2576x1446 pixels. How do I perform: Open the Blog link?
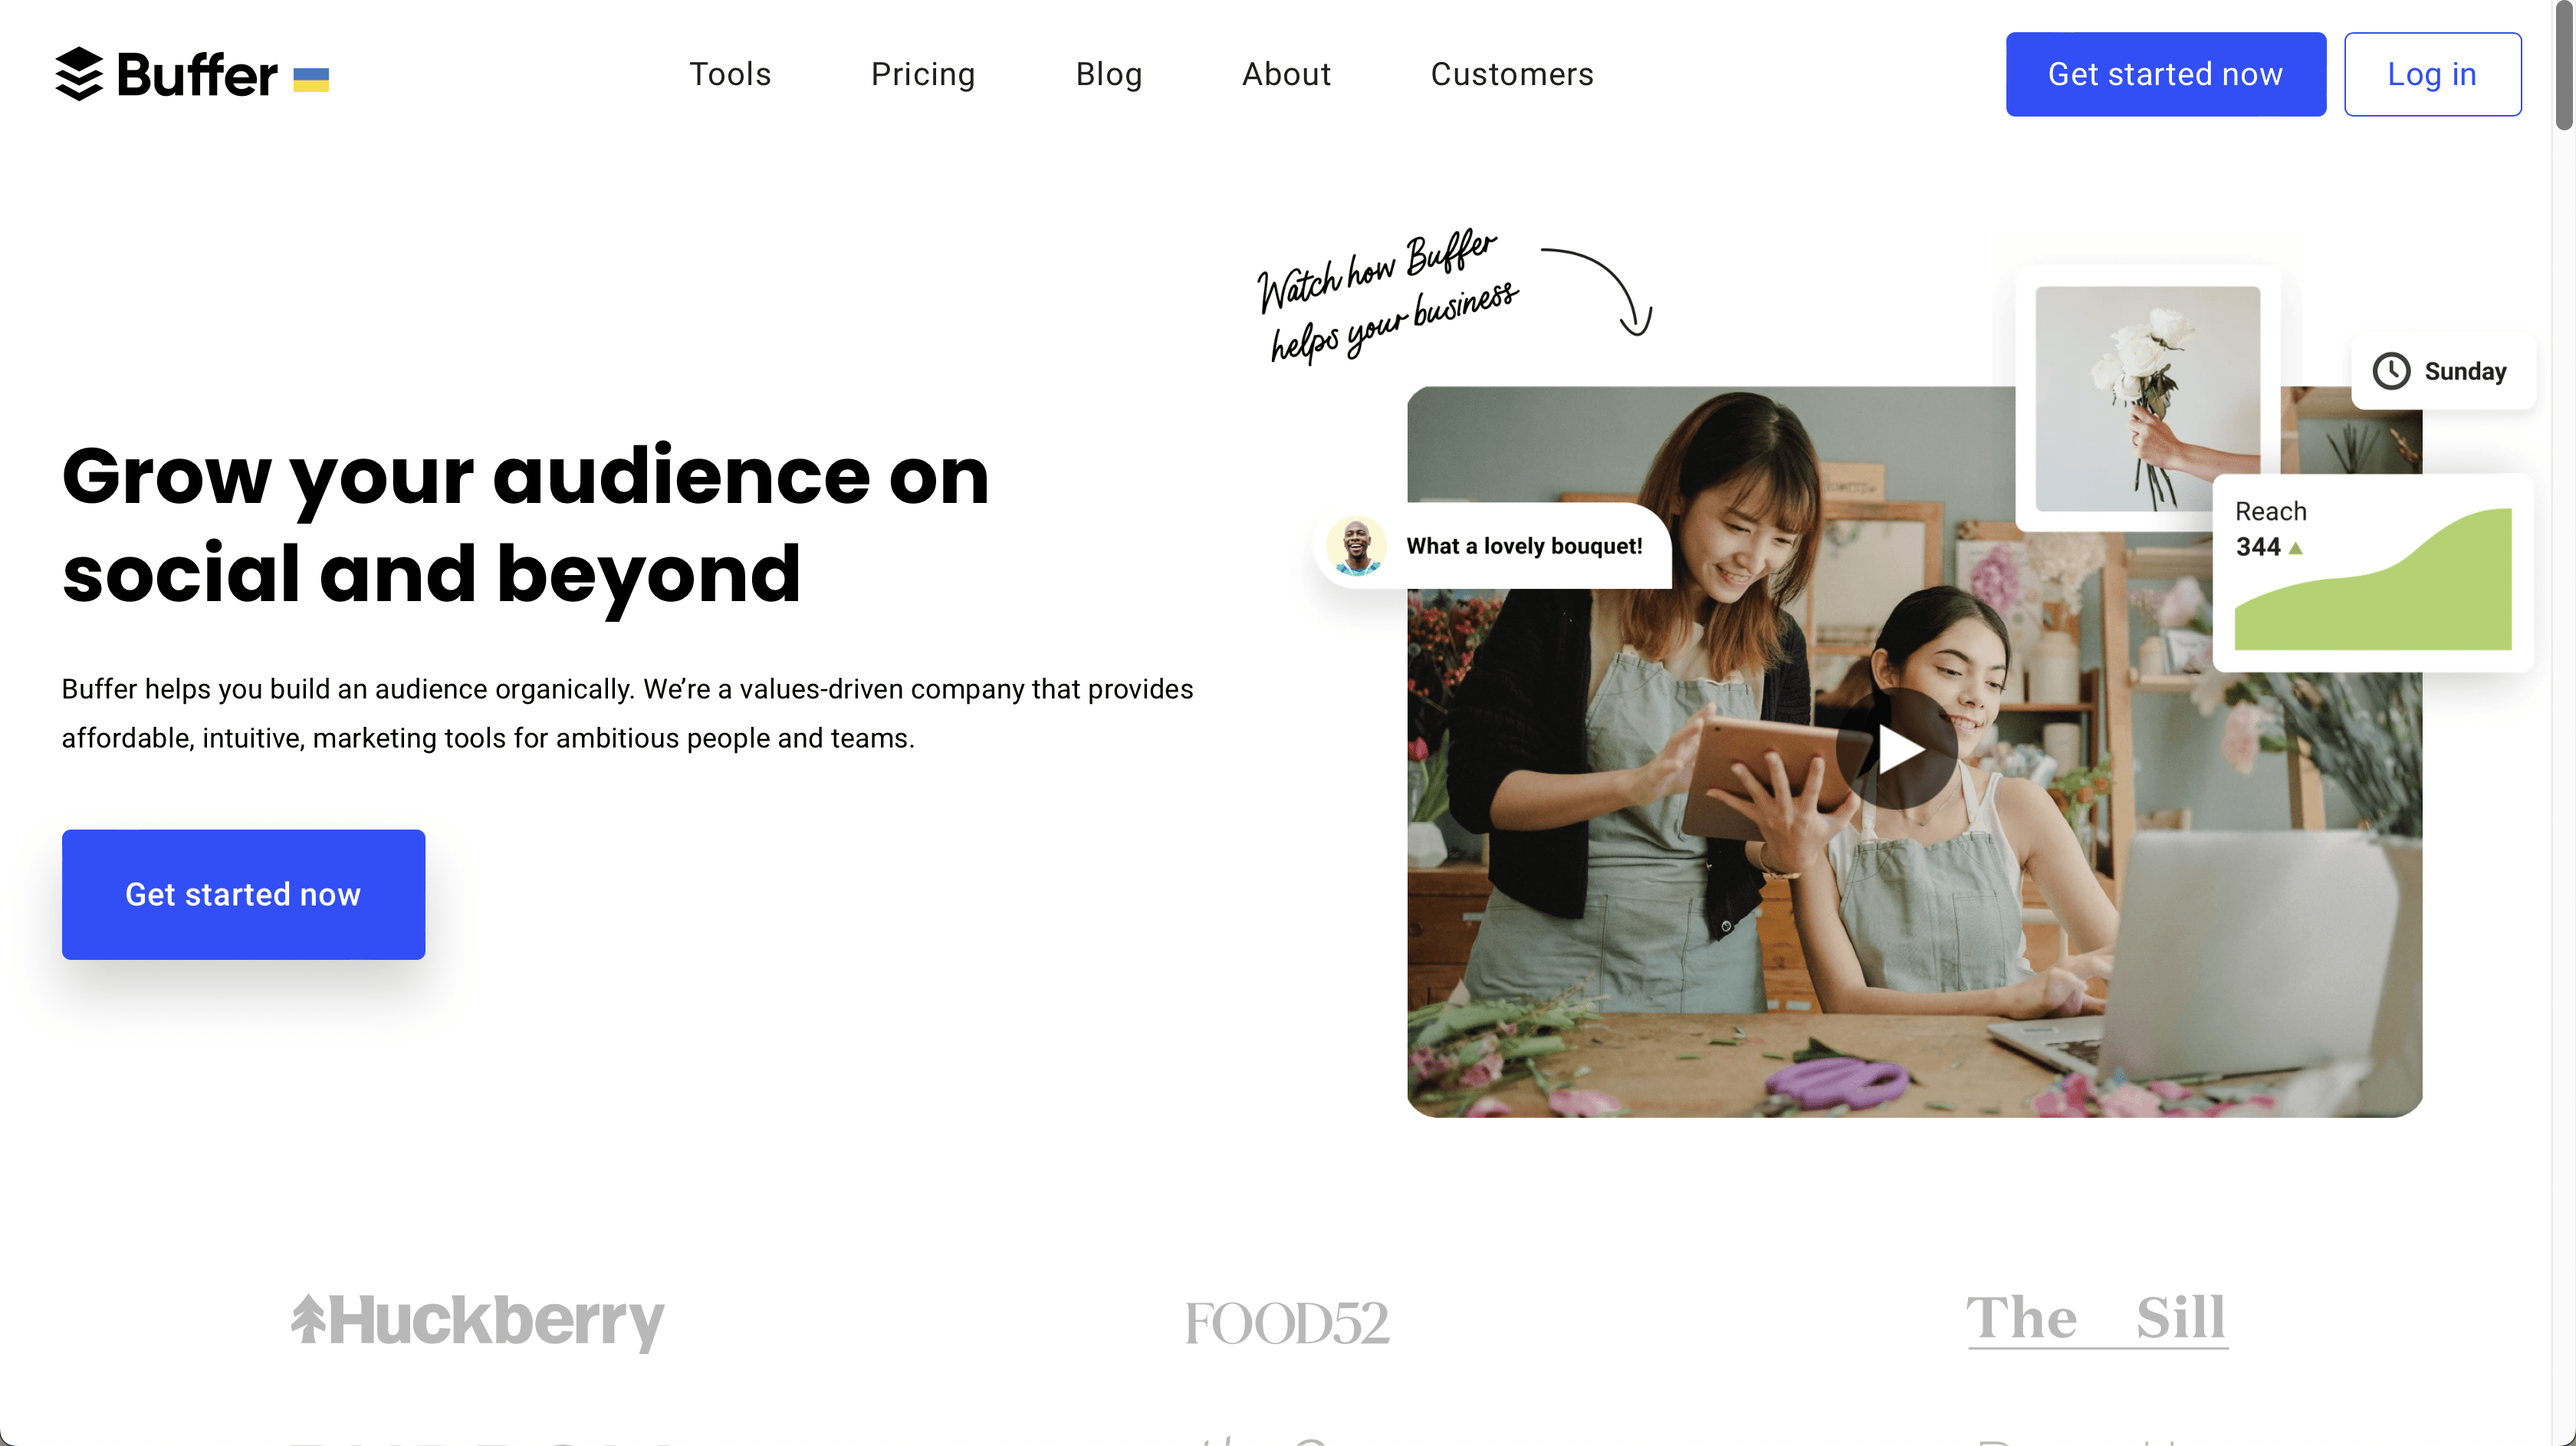1109,74
